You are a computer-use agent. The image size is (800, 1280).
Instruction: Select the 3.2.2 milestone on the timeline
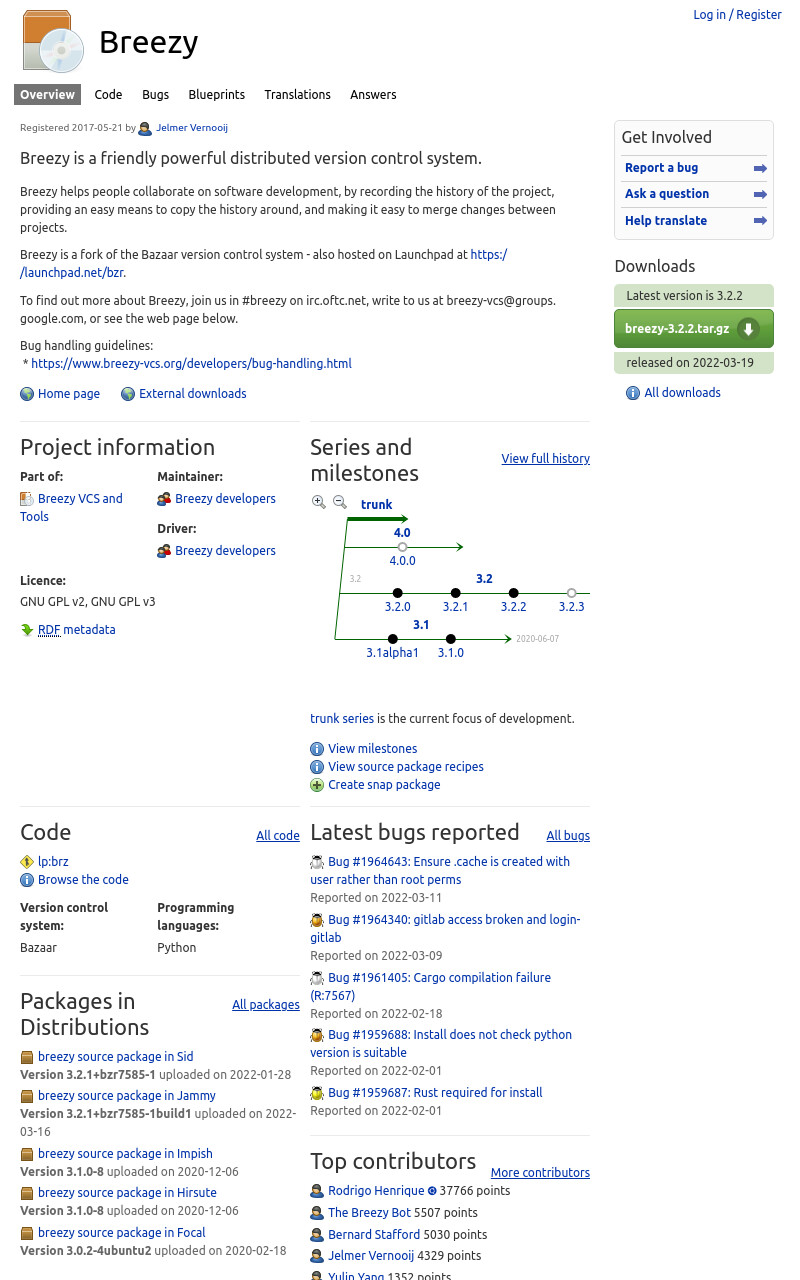click(x=513, y=607)
